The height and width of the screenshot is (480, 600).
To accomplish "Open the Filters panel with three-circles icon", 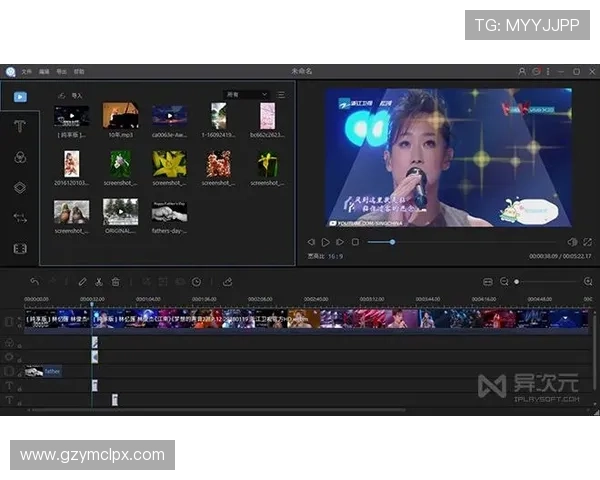I will tap(20, 157).
